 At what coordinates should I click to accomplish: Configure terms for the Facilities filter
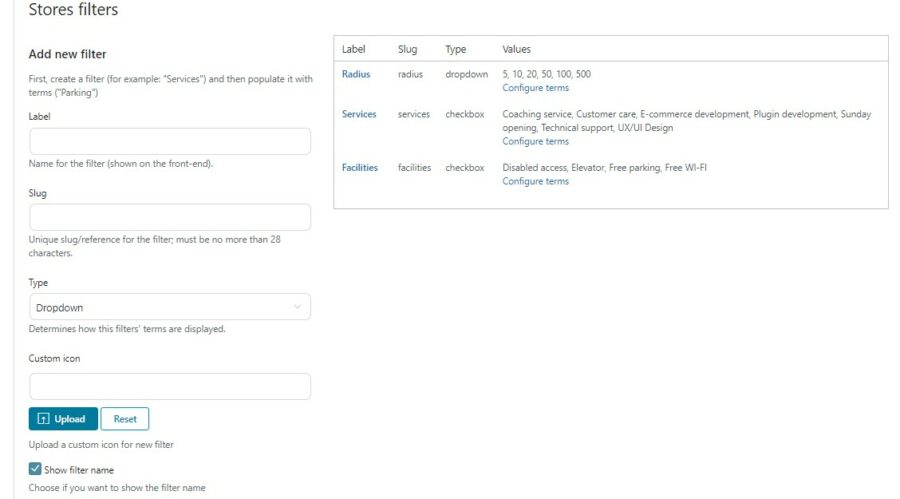[x=536, y=181]
